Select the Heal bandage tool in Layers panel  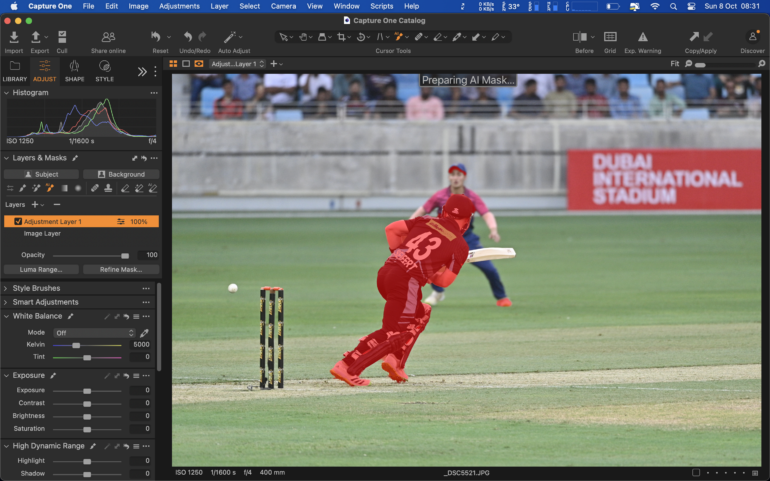tap(95, 188)
